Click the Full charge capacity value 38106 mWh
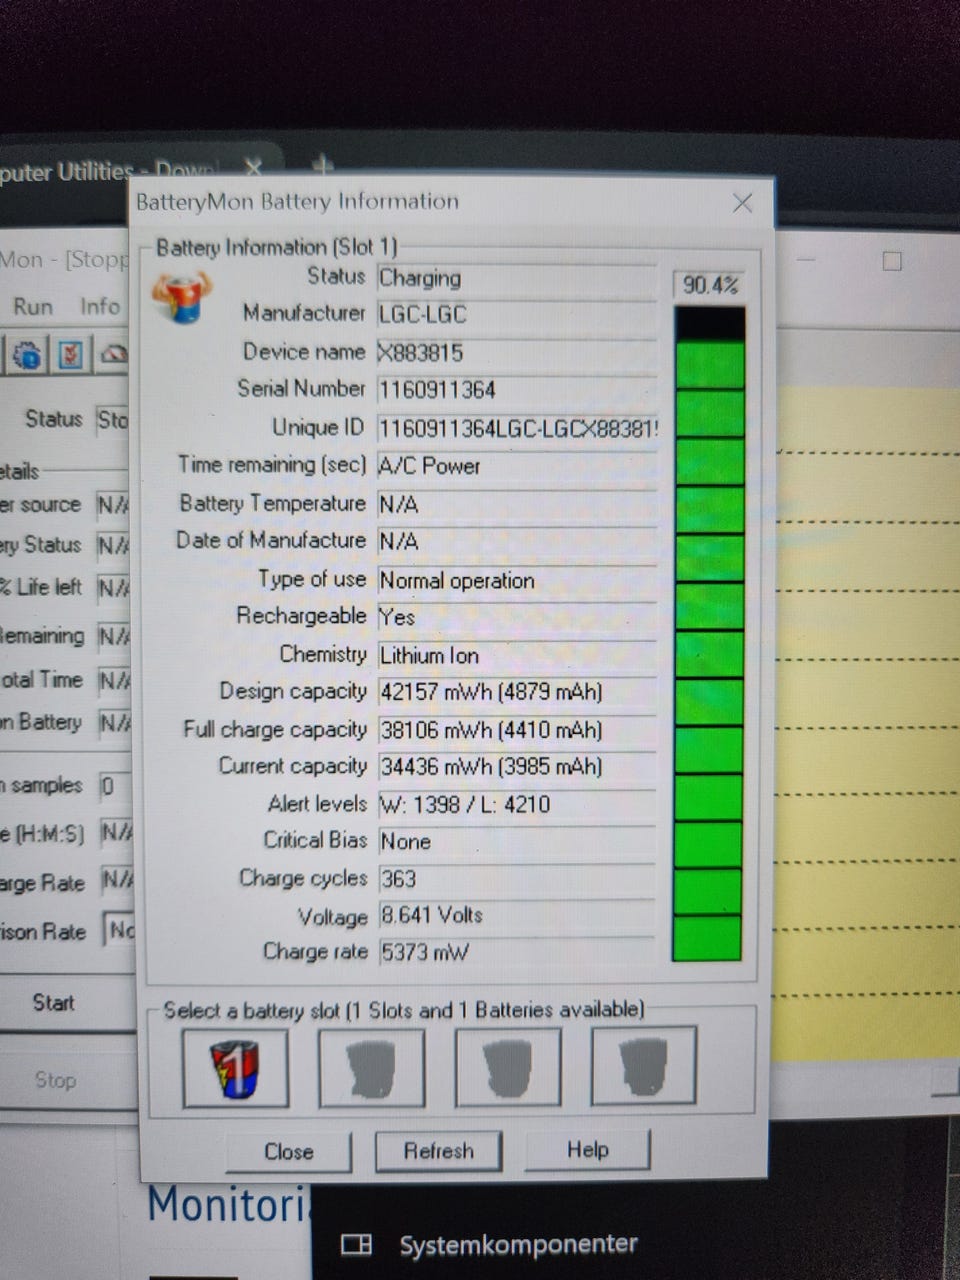The height and width of the screenshot is (1280, 960). pyautogui.click(x=516, y=730)
